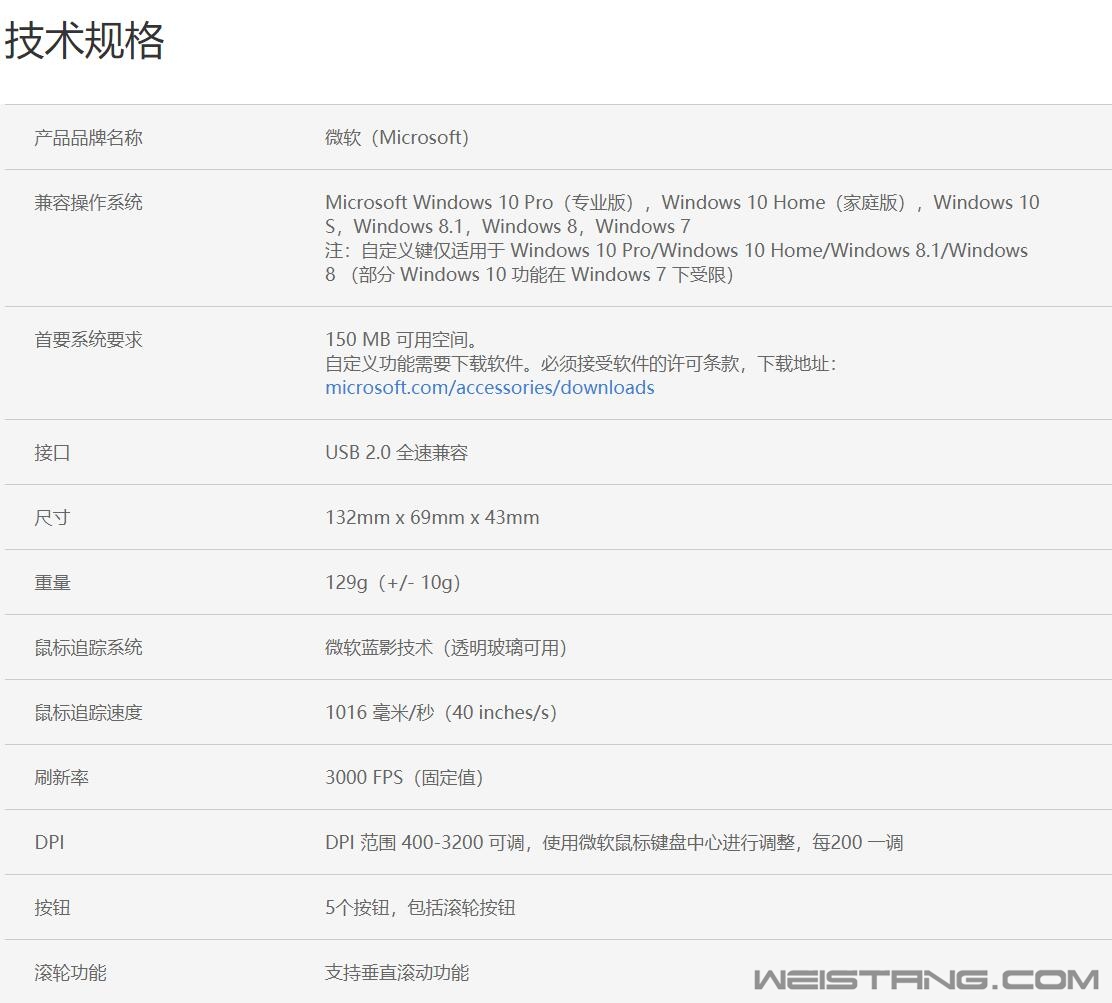1112x1003 pixels.
Task: Select the 重量 row label
Action: [52, 583]
